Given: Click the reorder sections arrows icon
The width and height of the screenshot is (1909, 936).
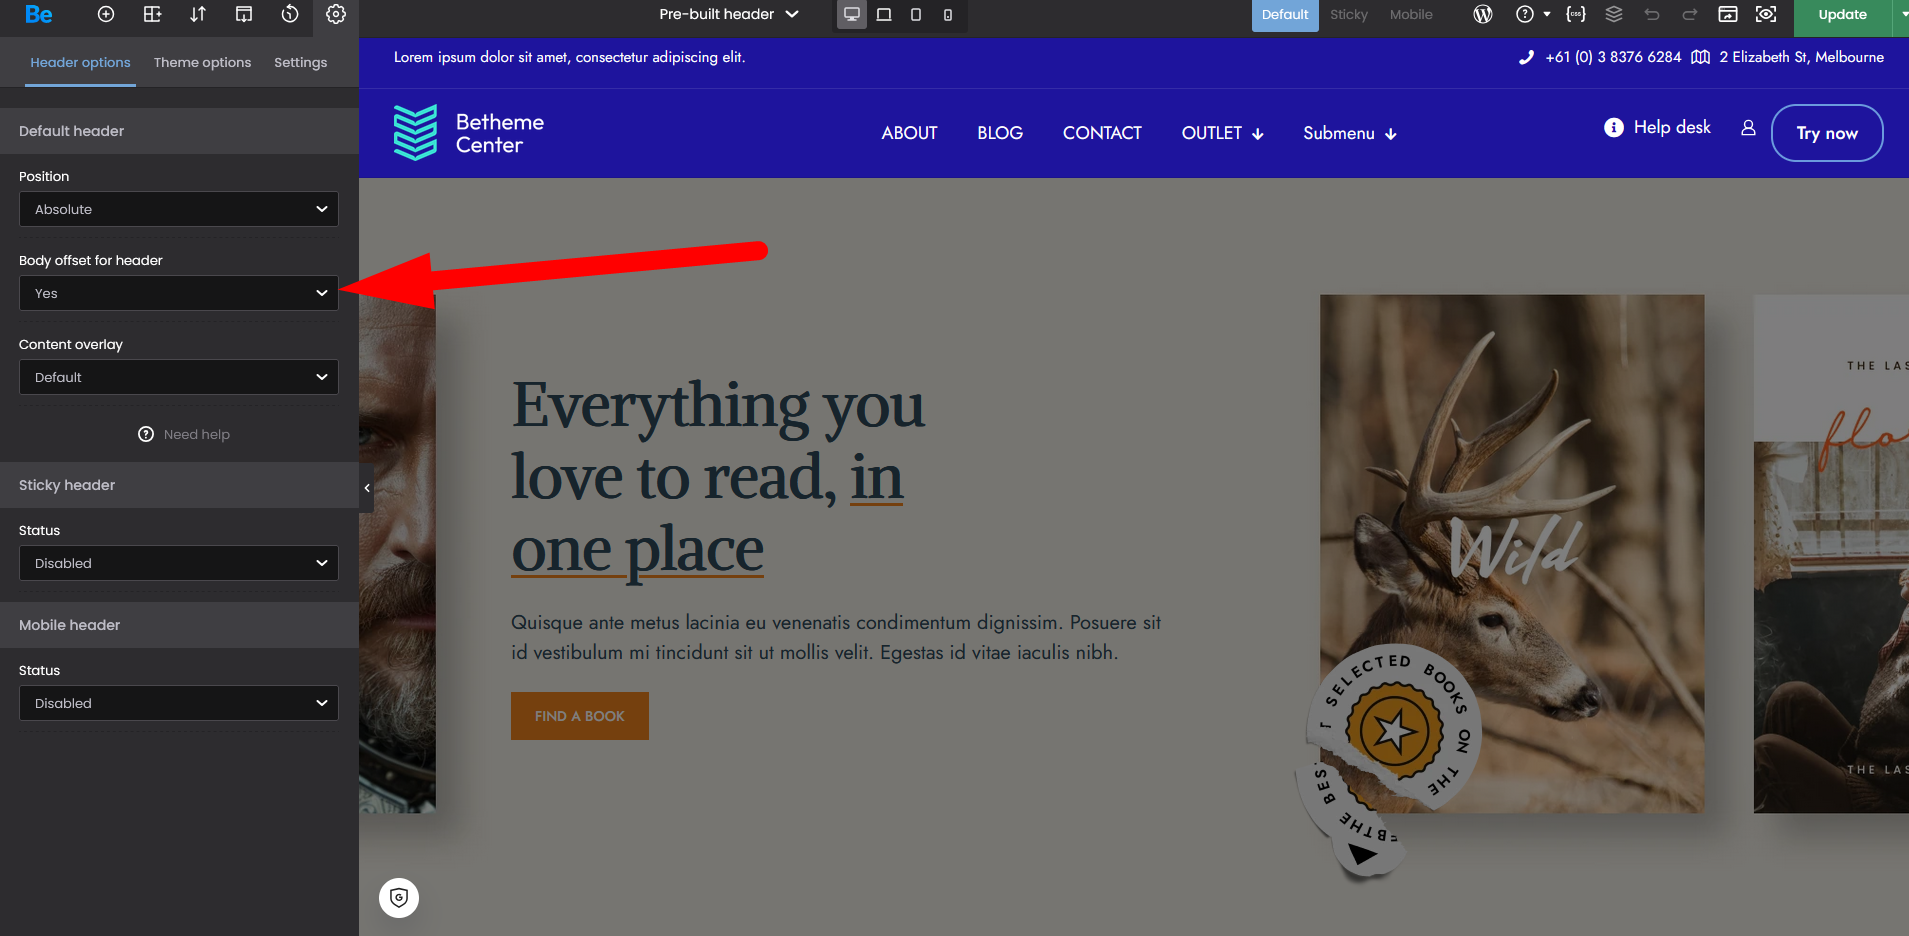Looking at the screenshot, I should coord(198,14).
